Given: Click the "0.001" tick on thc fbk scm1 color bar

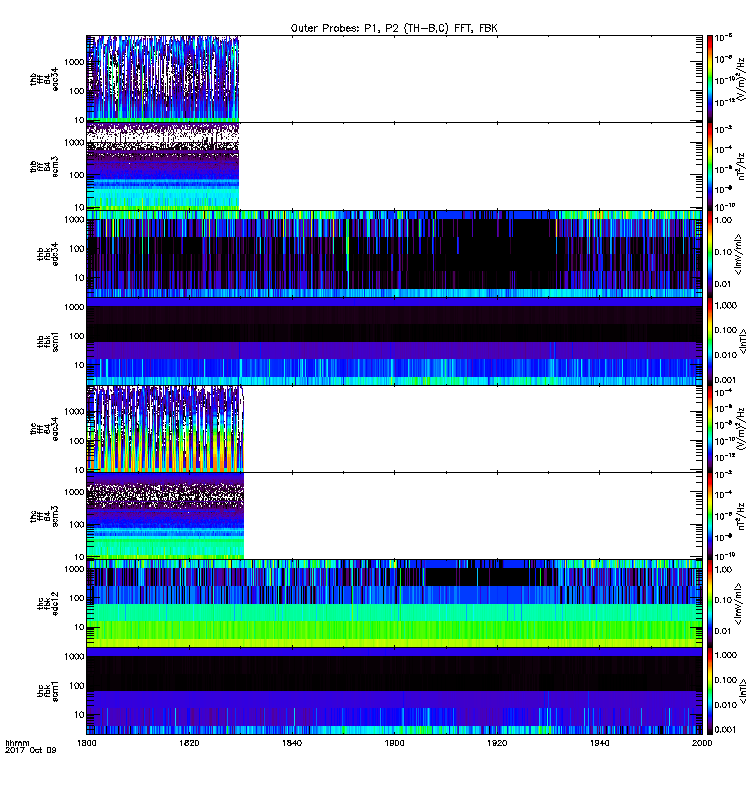Looking at the screenshot, I should coord(726,730).
